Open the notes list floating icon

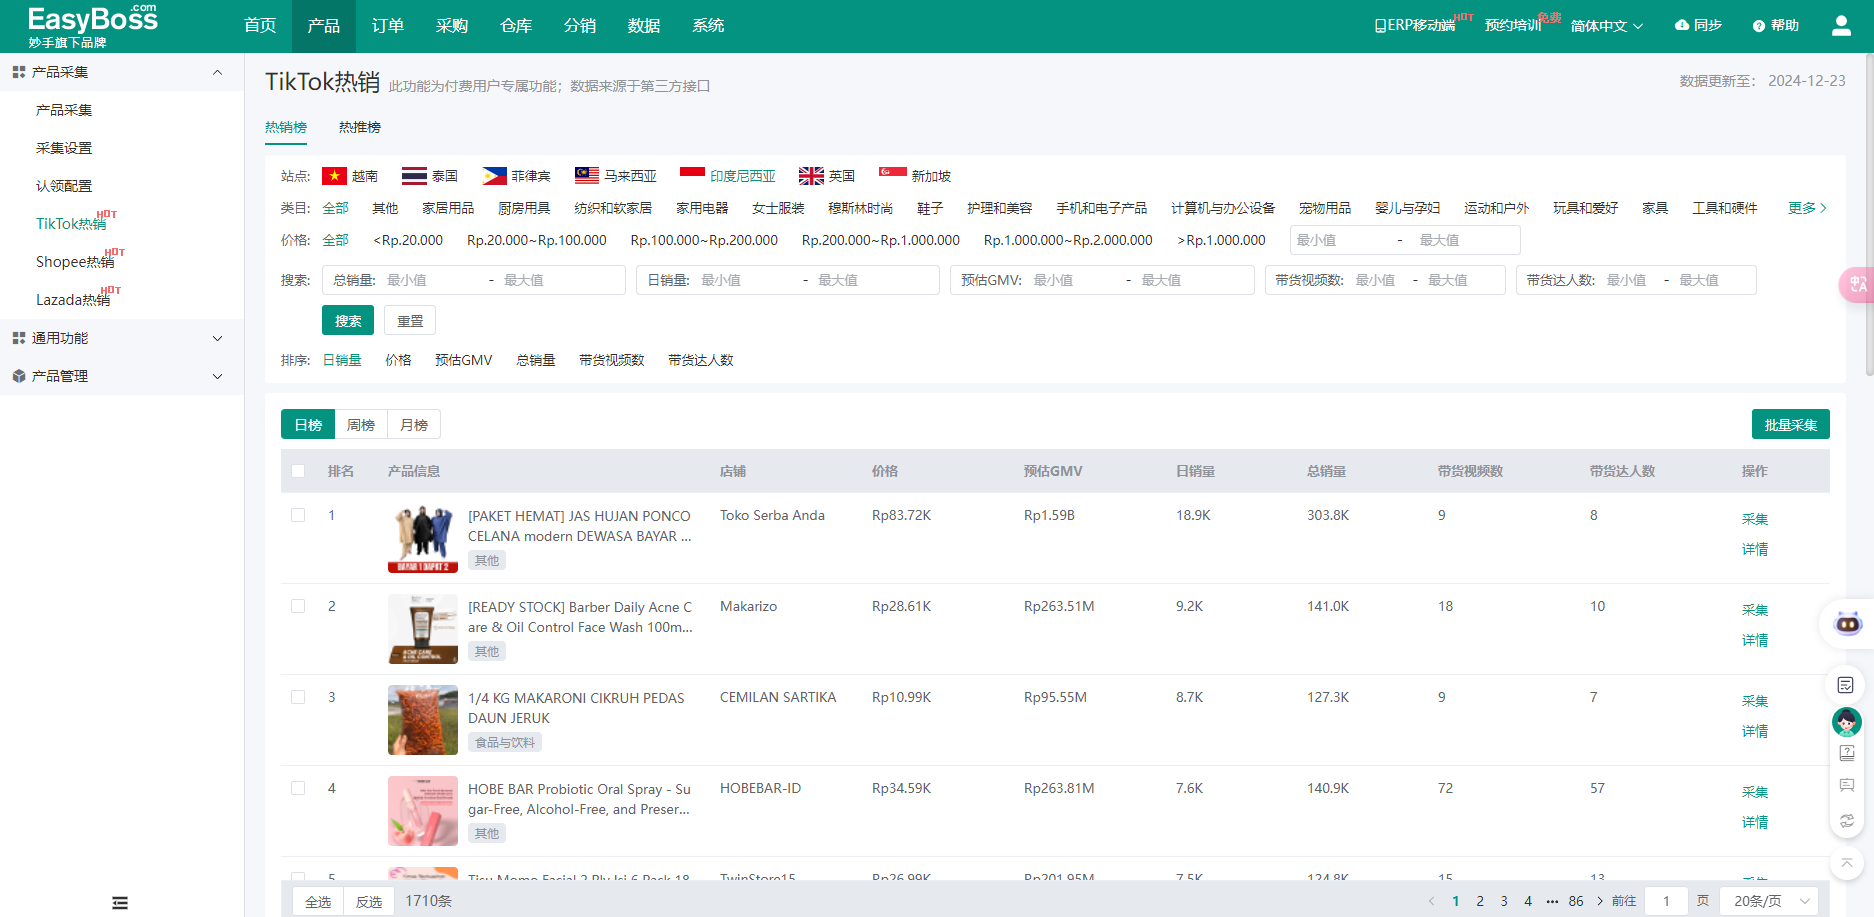[x=1846, y=685]
